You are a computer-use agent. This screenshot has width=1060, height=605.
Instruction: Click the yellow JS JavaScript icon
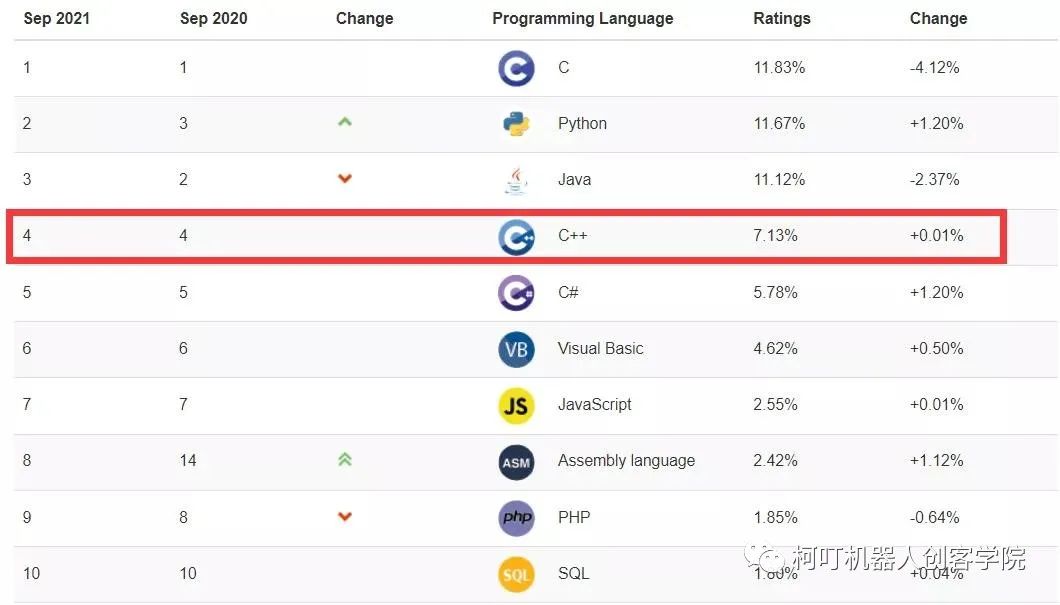(x=516, y=406)
